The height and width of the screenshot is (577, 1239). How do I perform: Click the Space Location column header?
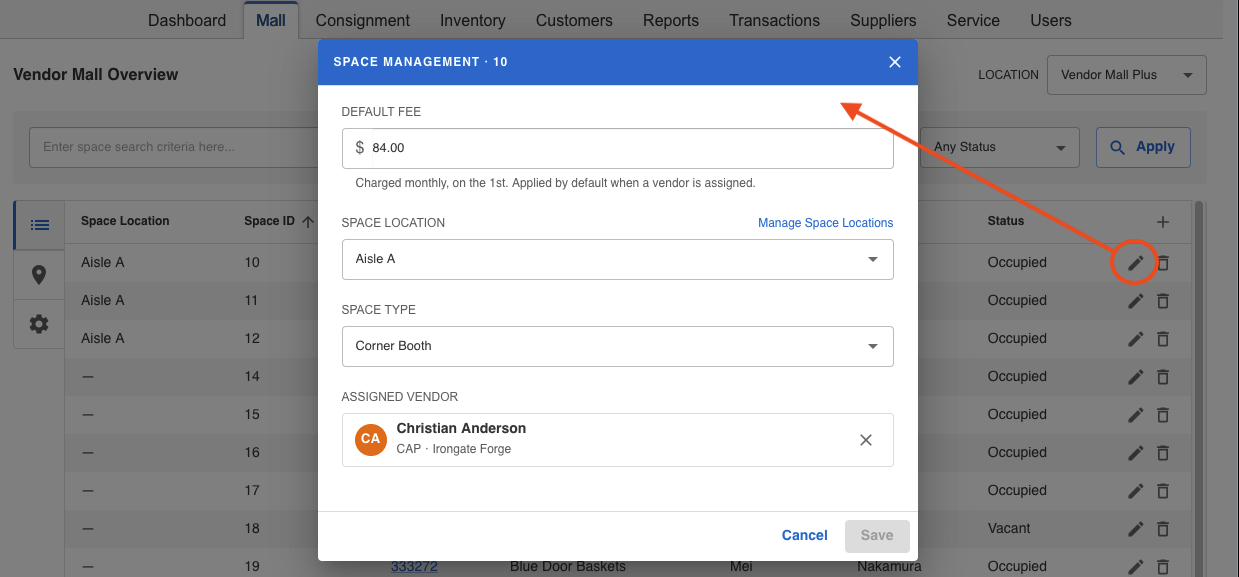point(125,221)
